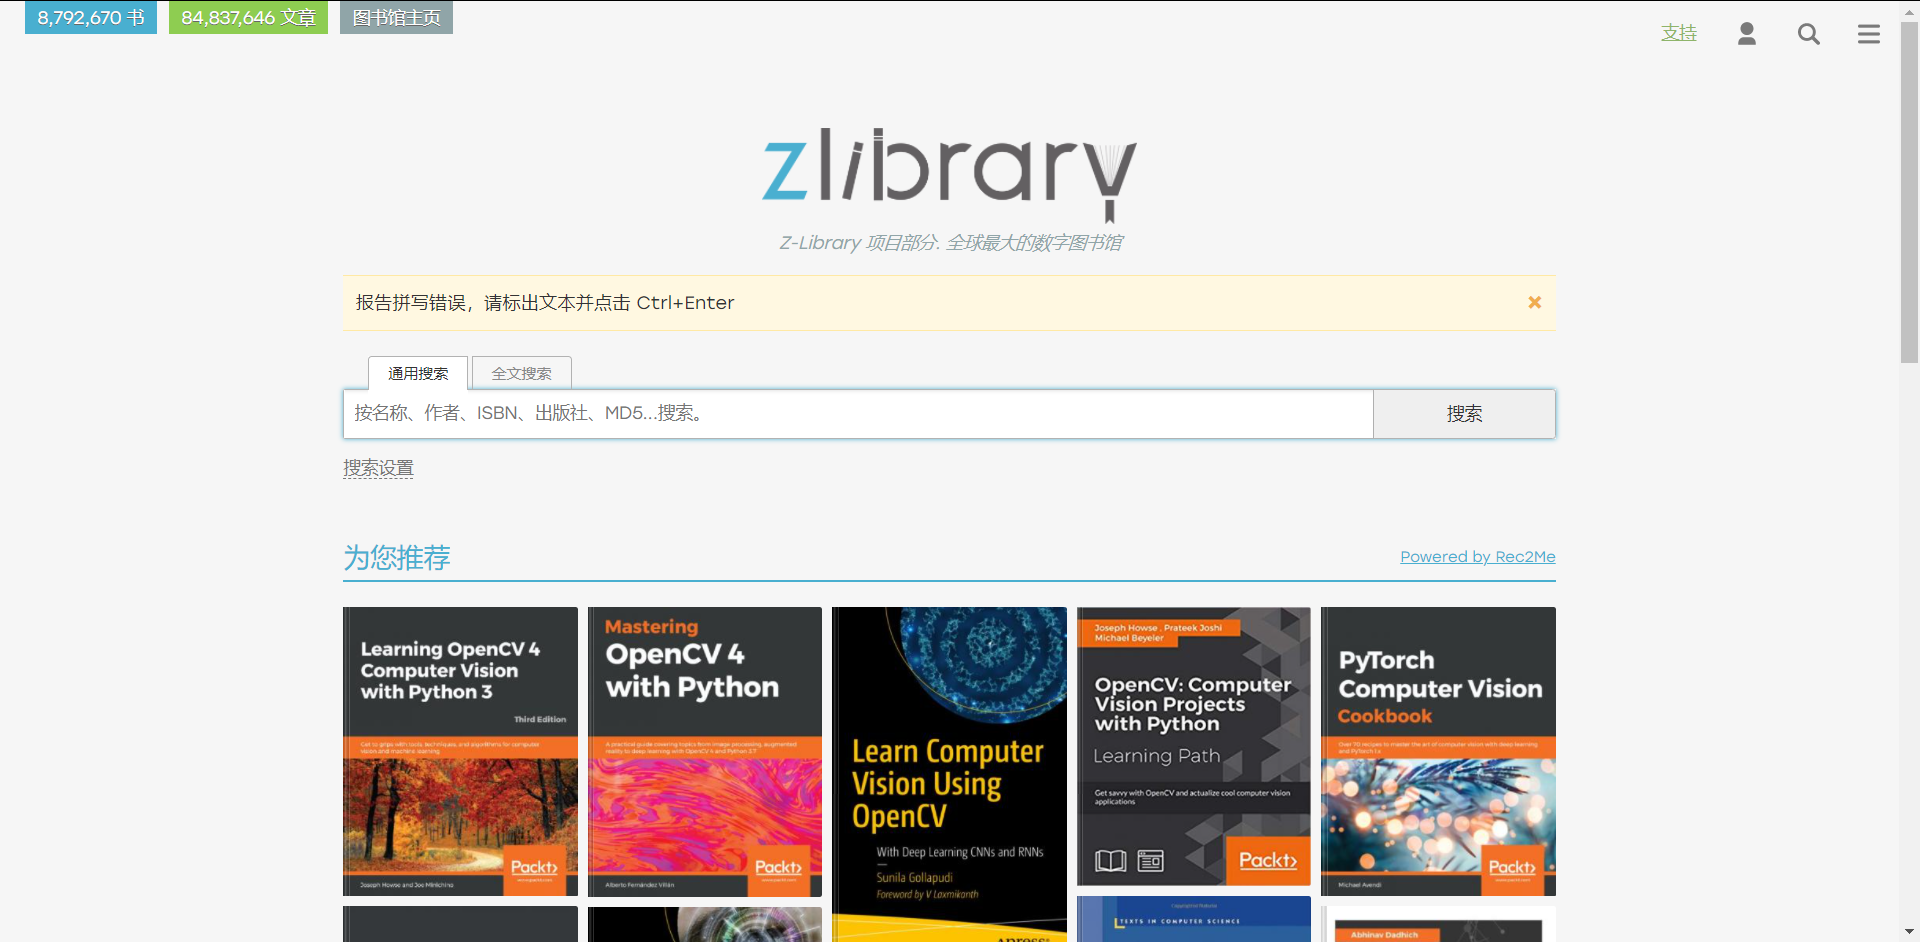Click the 为您推荐 heading

397,557
